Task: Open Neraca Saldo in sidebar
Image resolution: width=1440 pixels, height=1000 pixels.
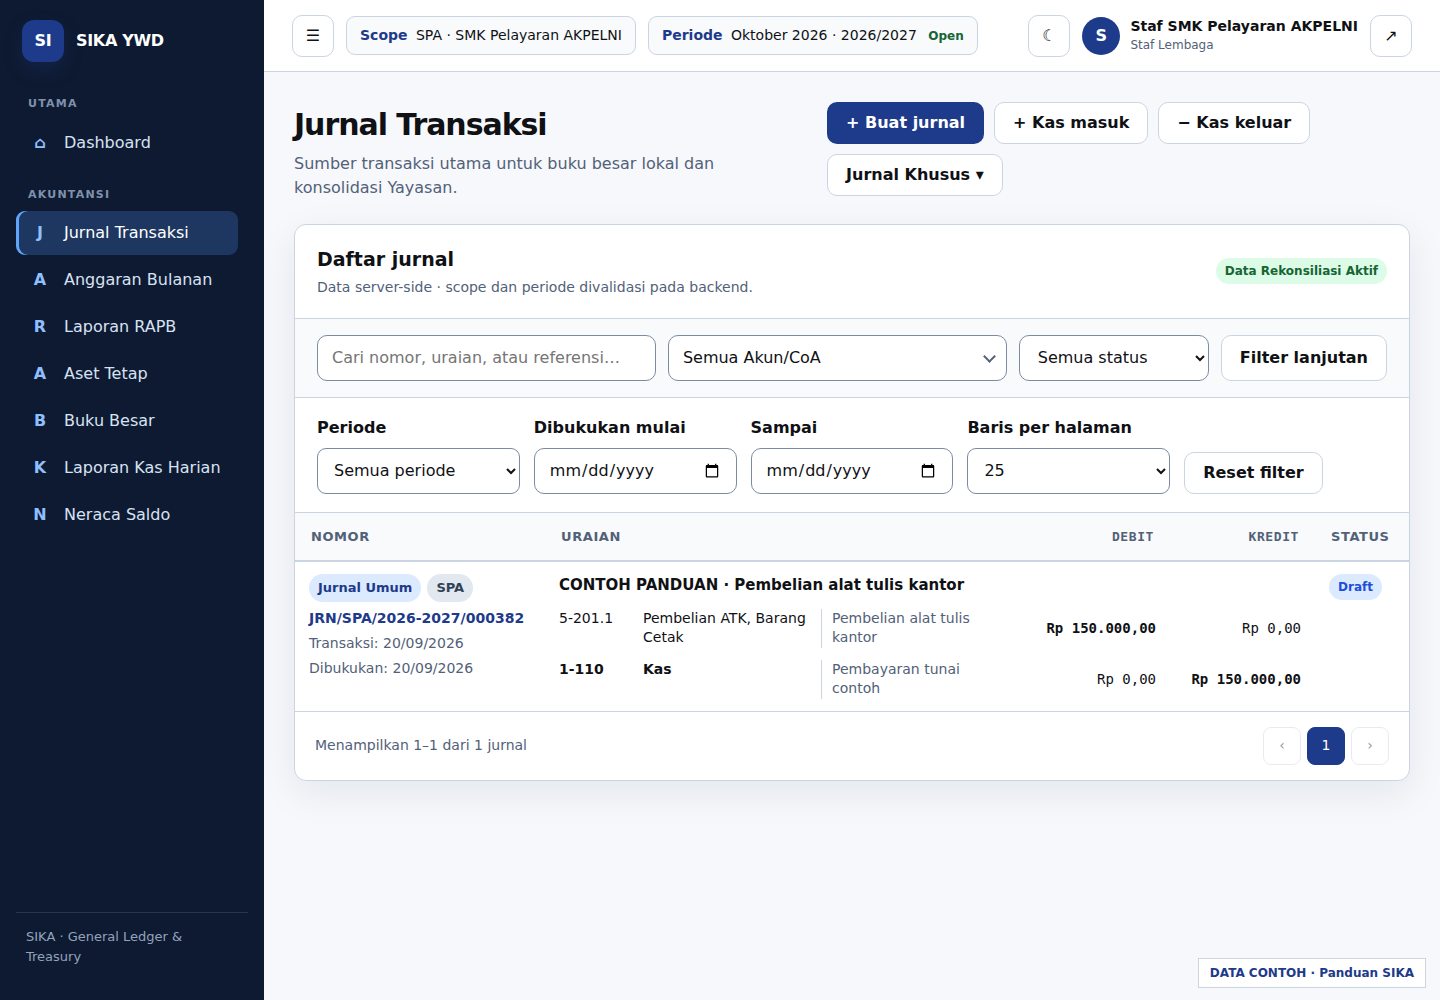Action: (127, 514)
